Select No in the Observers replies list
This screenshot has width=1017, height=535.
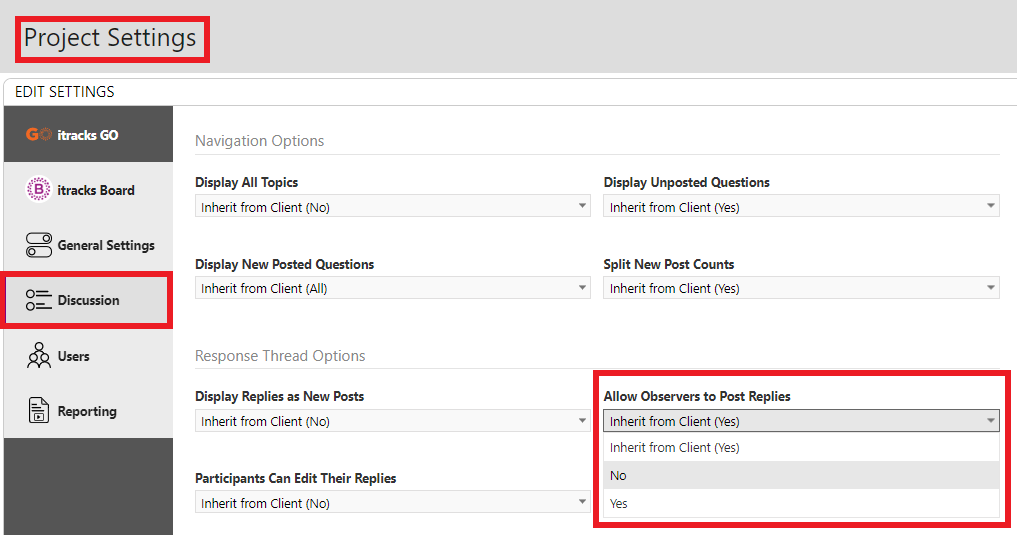coord(801,475)
